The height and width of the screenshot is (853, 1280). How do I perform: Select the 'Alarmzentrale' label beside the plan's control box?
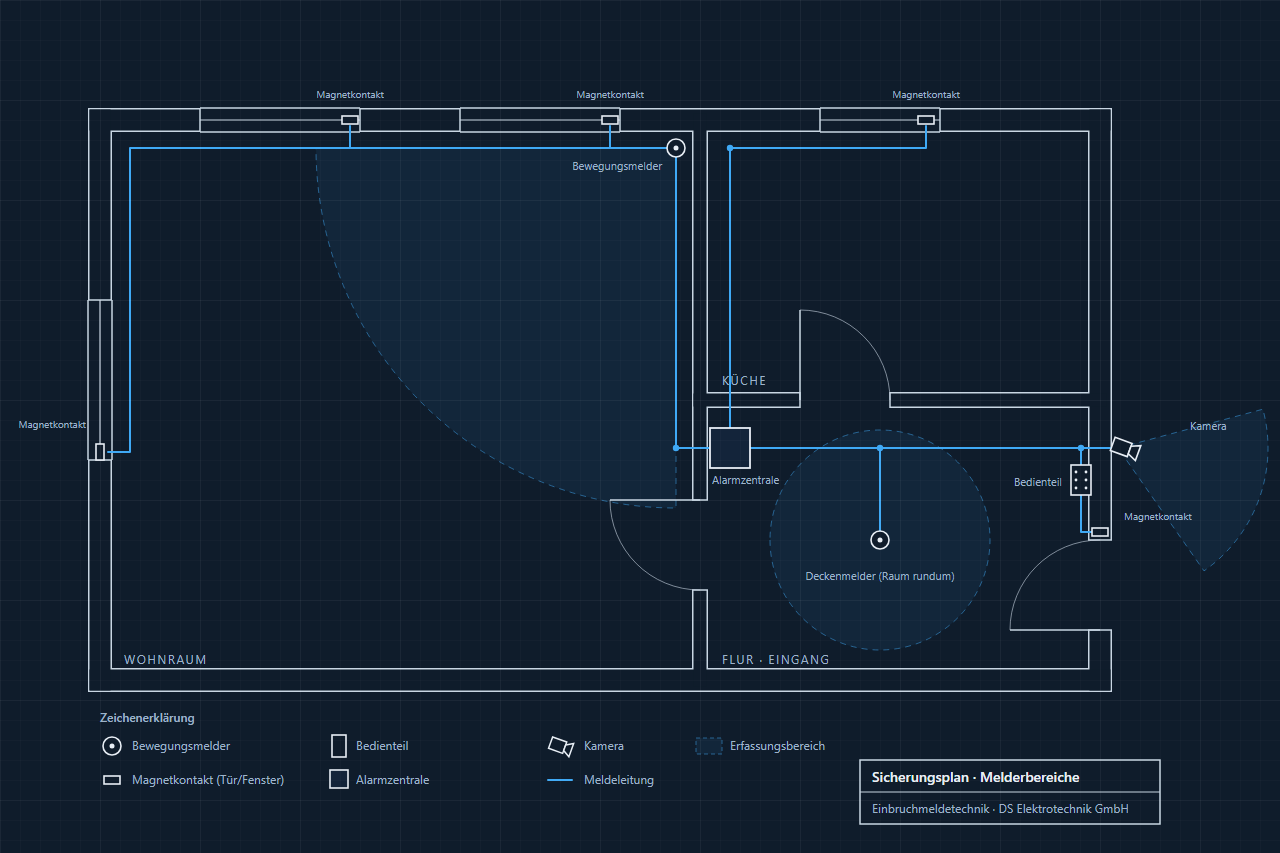[745, 481]
